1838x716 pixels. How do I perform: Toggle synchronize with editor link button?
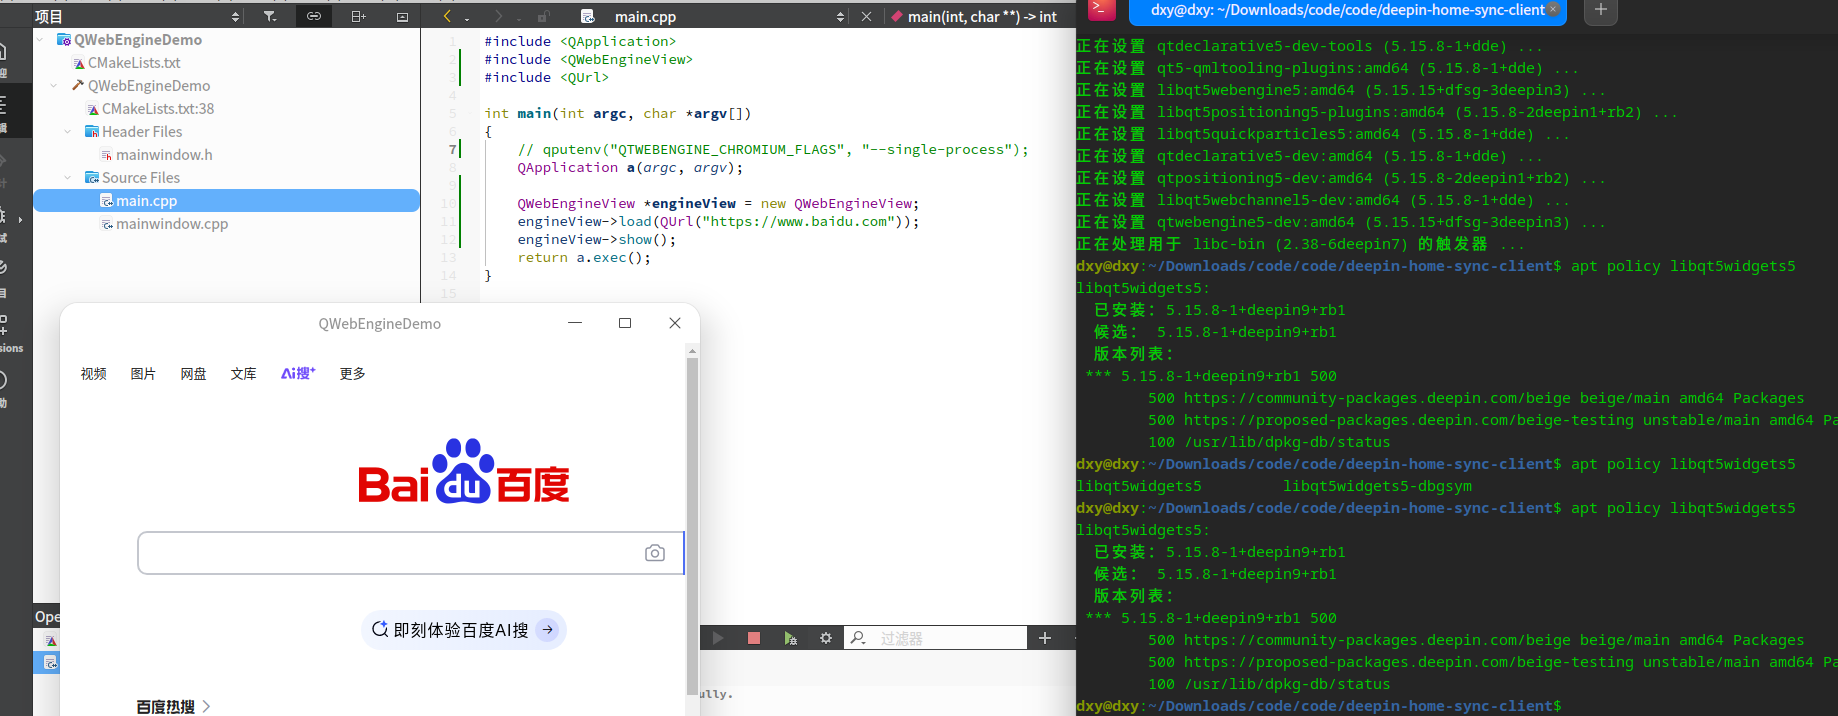tap(314, 16)
